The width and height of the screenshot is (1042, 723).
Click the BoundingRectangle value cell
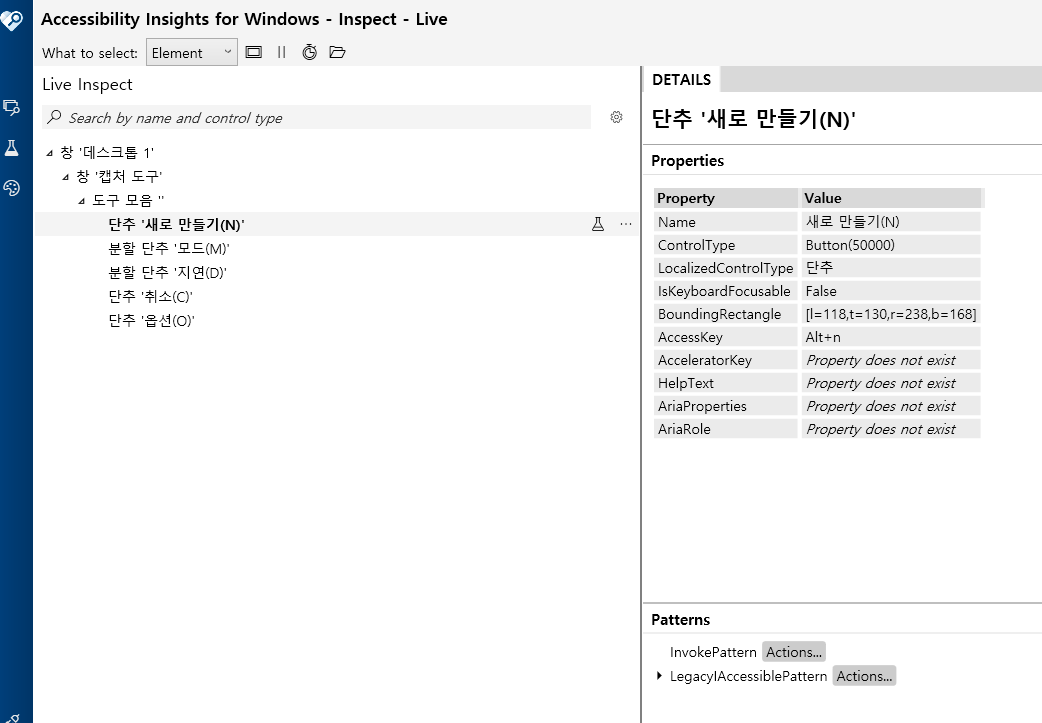891,314
